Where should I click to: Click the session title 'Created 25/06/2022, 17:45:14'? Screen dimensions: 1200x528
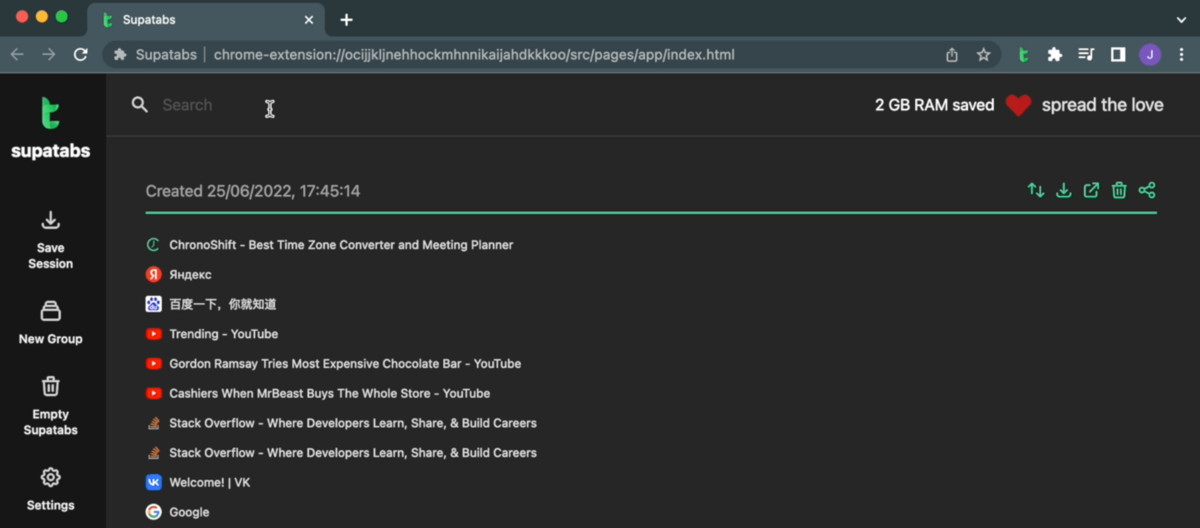pos(253,191)
